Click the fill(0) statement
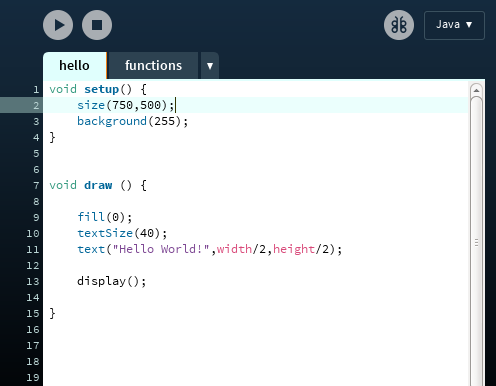Screen dimensions: 496x386 coord(105,217)
